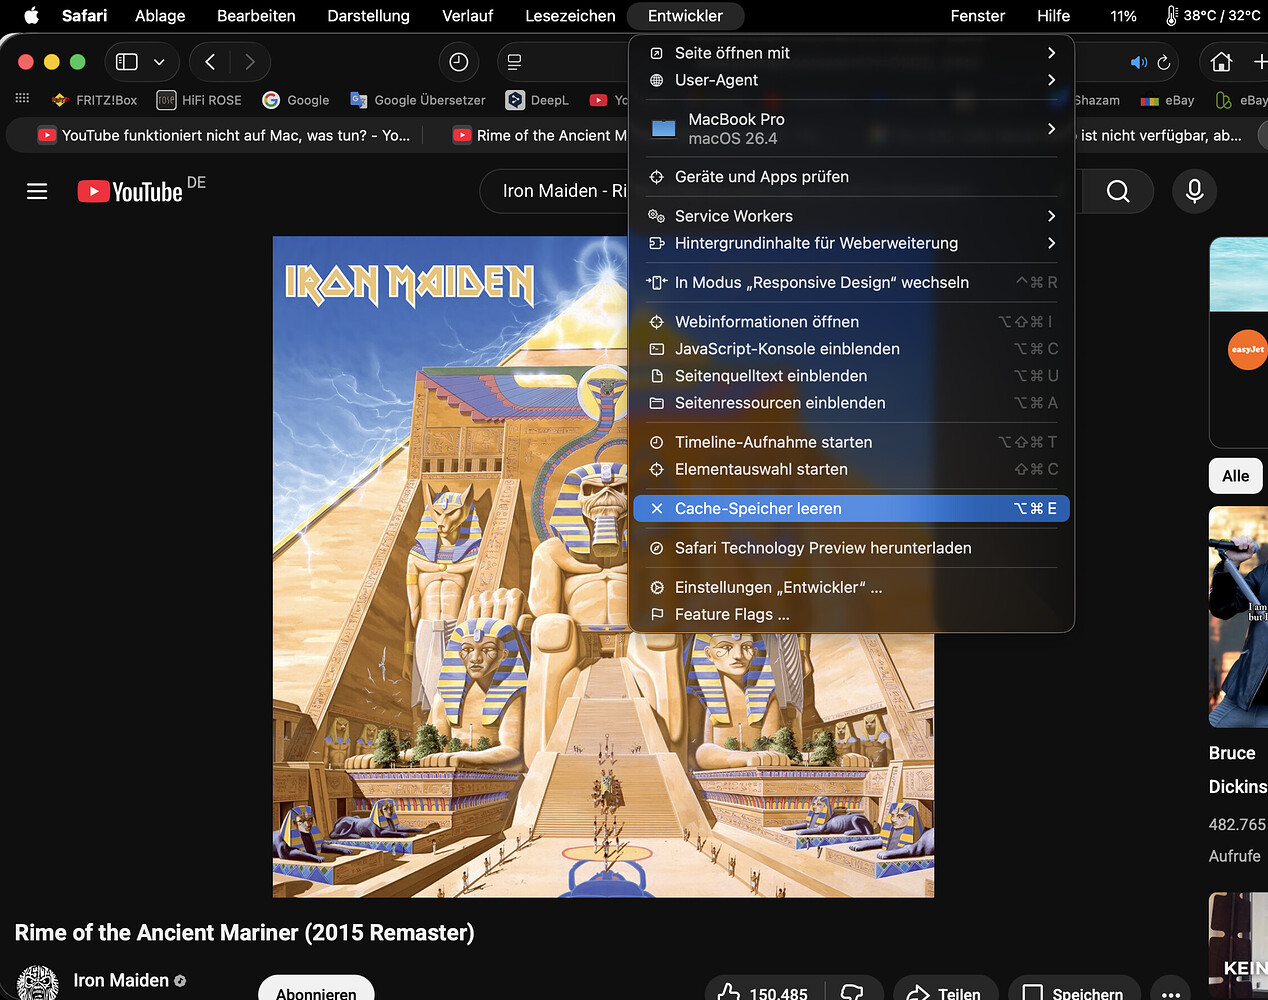Switch to 'ist nicht verfügbar' tab
The height and width of the screenshot is (1000, 1268).
[1161, 135]
